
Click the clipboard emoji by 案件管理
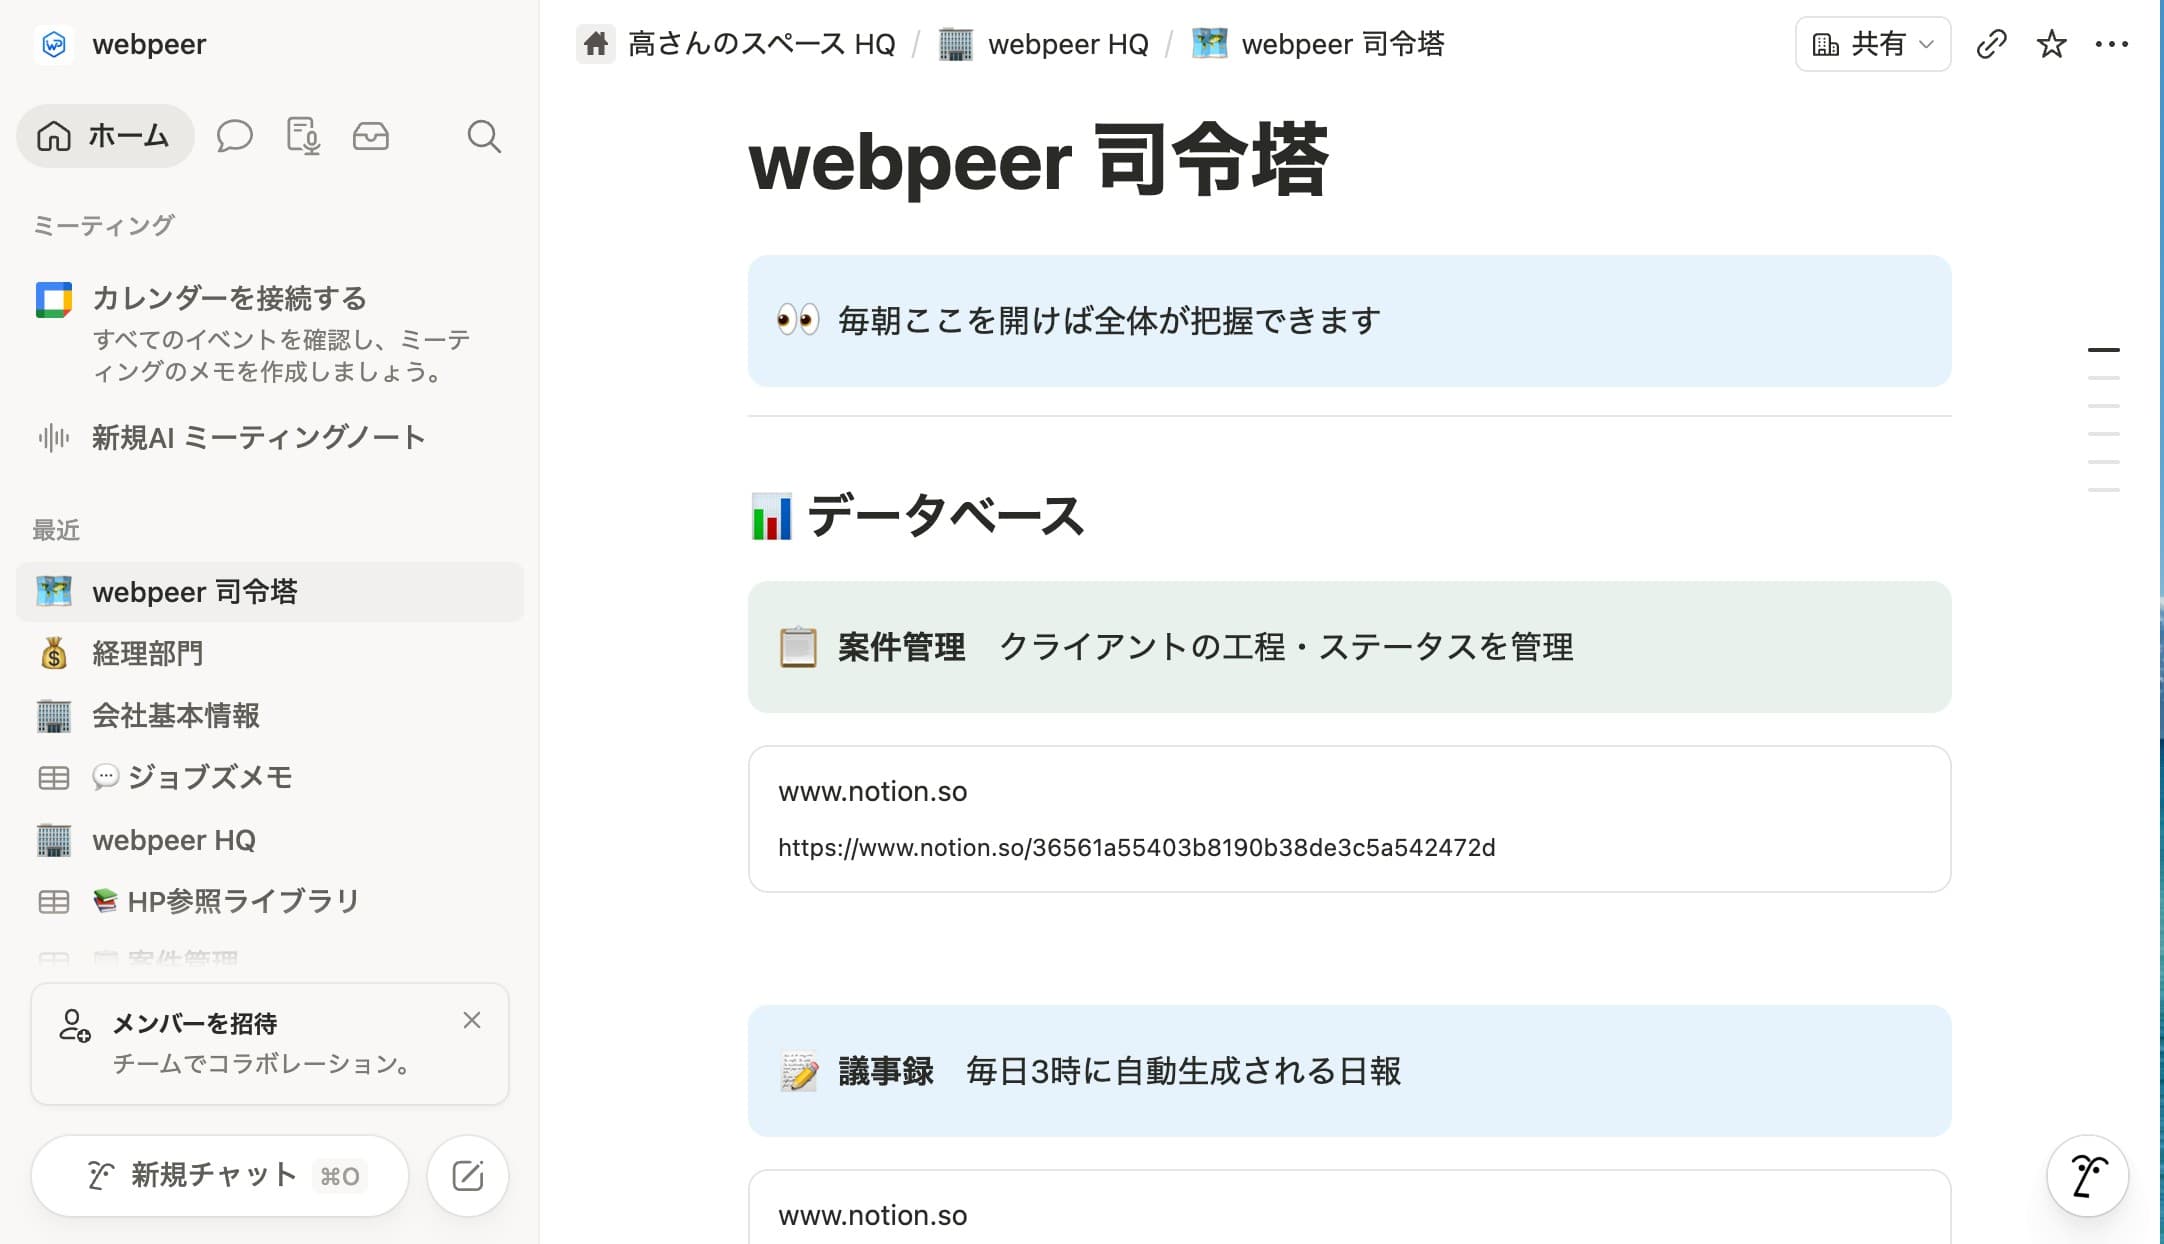(798, 647)
